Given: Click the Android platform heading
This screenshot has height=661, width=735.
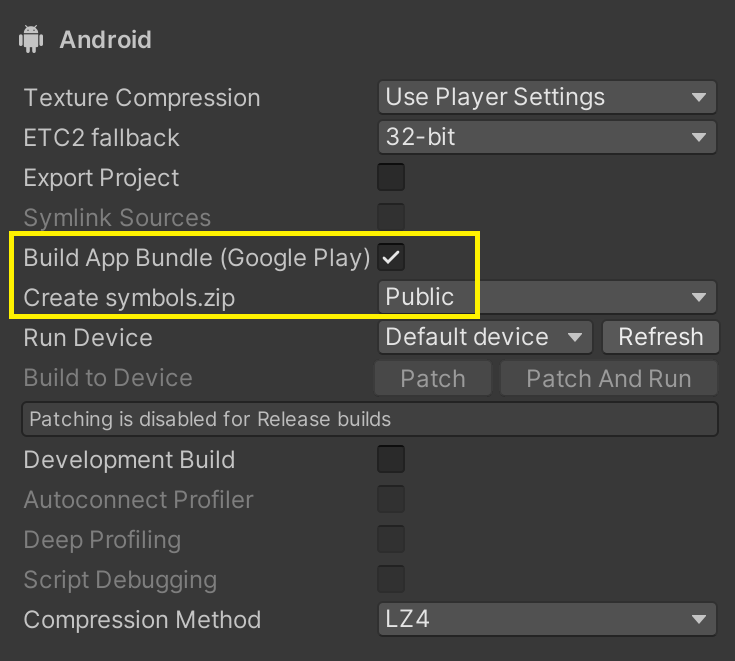Looking at the screenshot, I should click(105, 39).
